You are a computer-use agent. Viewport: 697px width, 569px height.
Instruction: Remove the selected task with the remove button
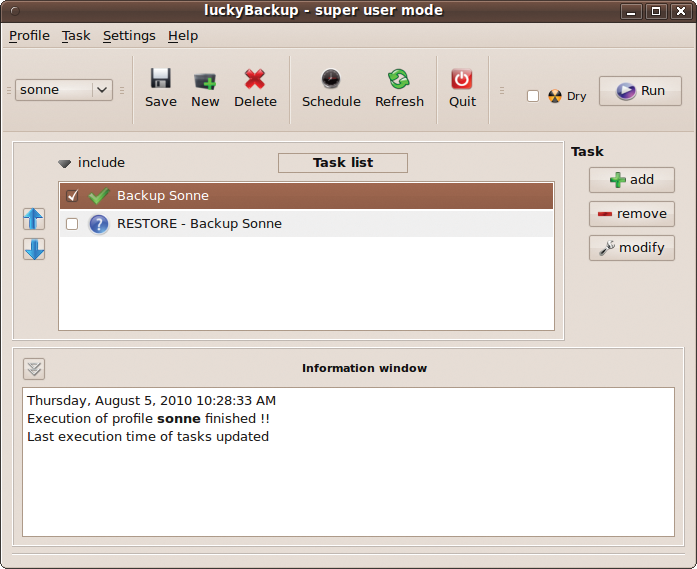pyautogui.click(x=632, y=214)
